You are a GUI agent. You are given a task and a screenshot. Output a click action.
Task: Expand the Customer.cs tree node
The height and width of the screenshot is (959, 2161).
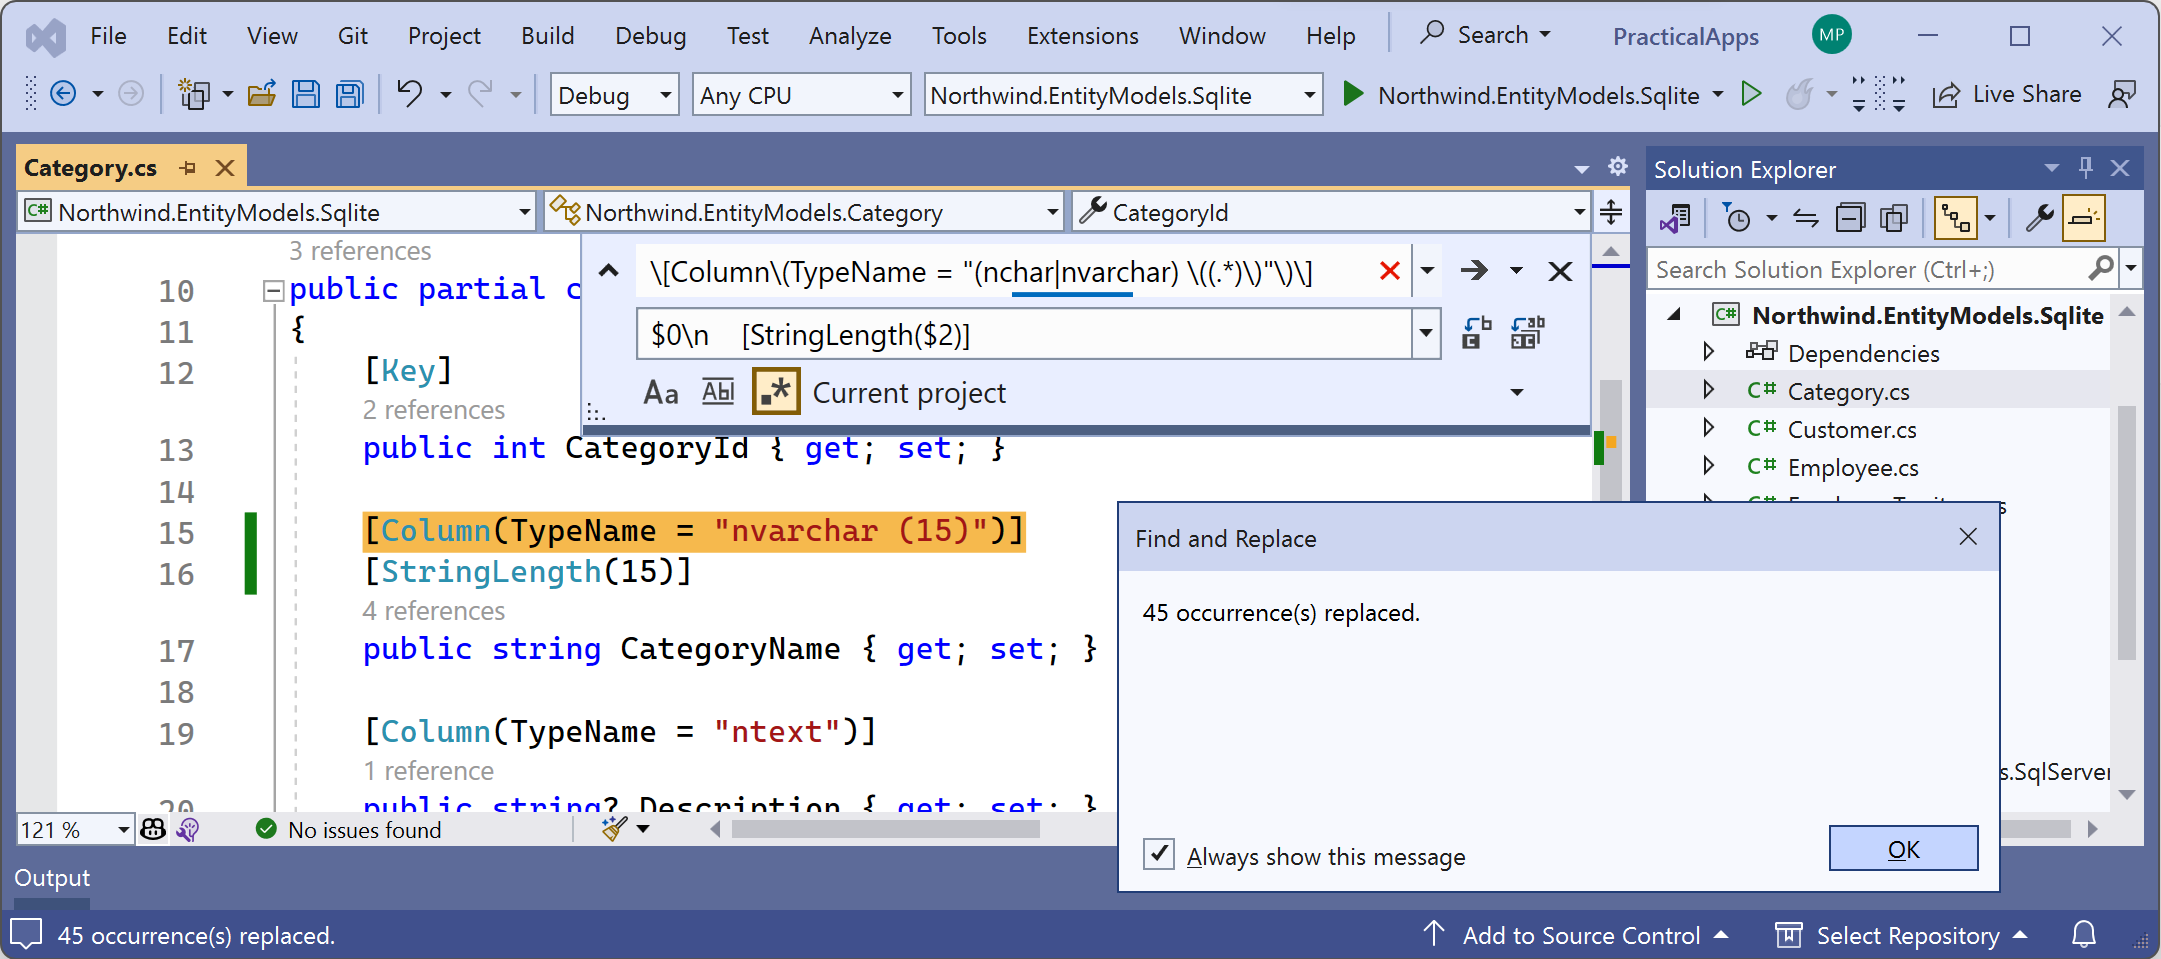1708,428
